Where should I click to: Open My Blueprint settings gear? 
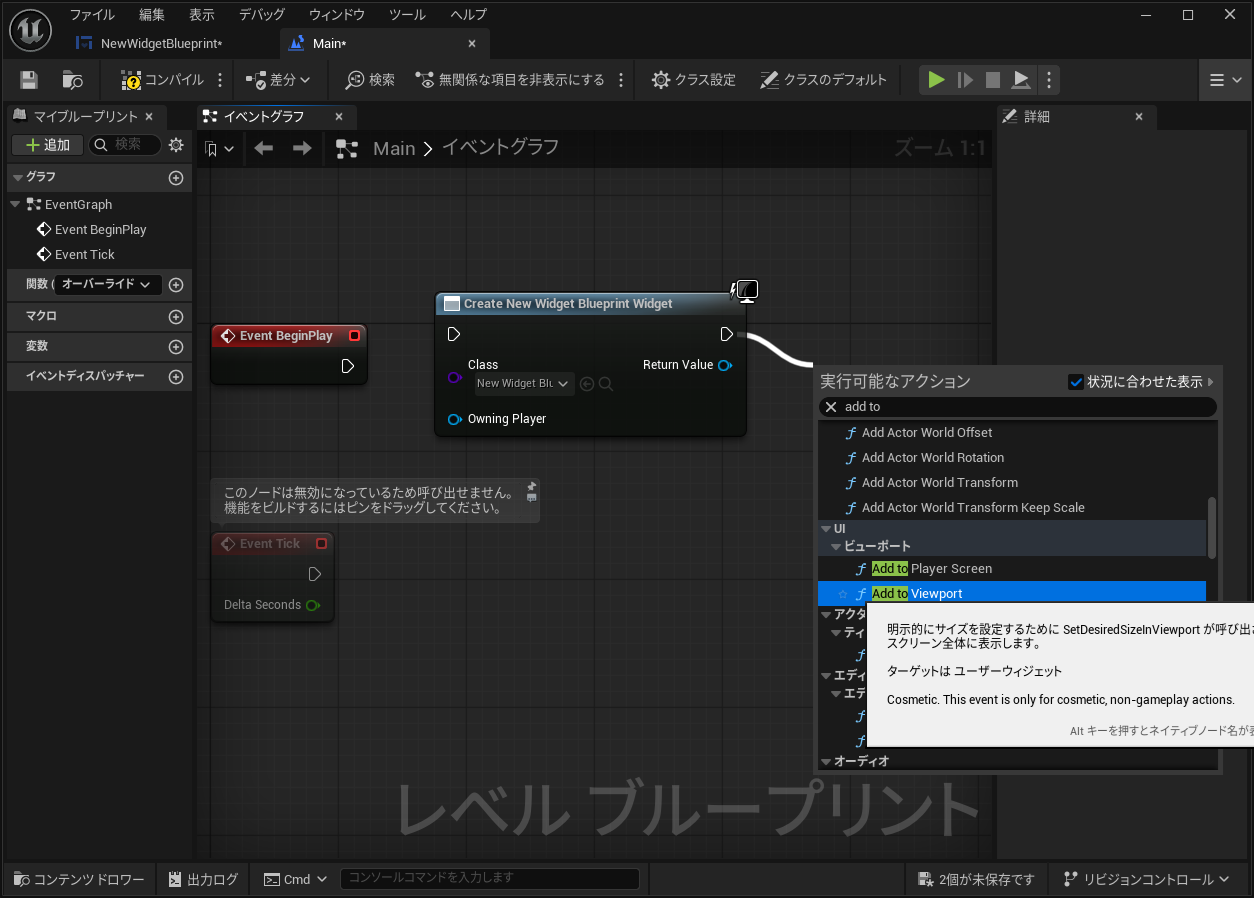click(176, 145)
